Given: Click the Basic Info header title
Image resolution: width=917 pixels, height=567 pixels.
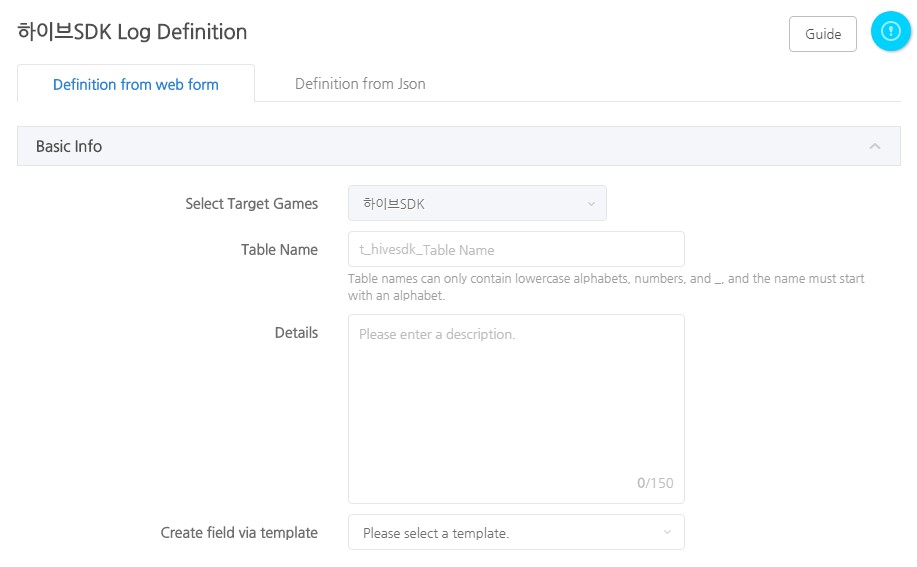Looking at the screenshot, I should [x=69, y=146].
